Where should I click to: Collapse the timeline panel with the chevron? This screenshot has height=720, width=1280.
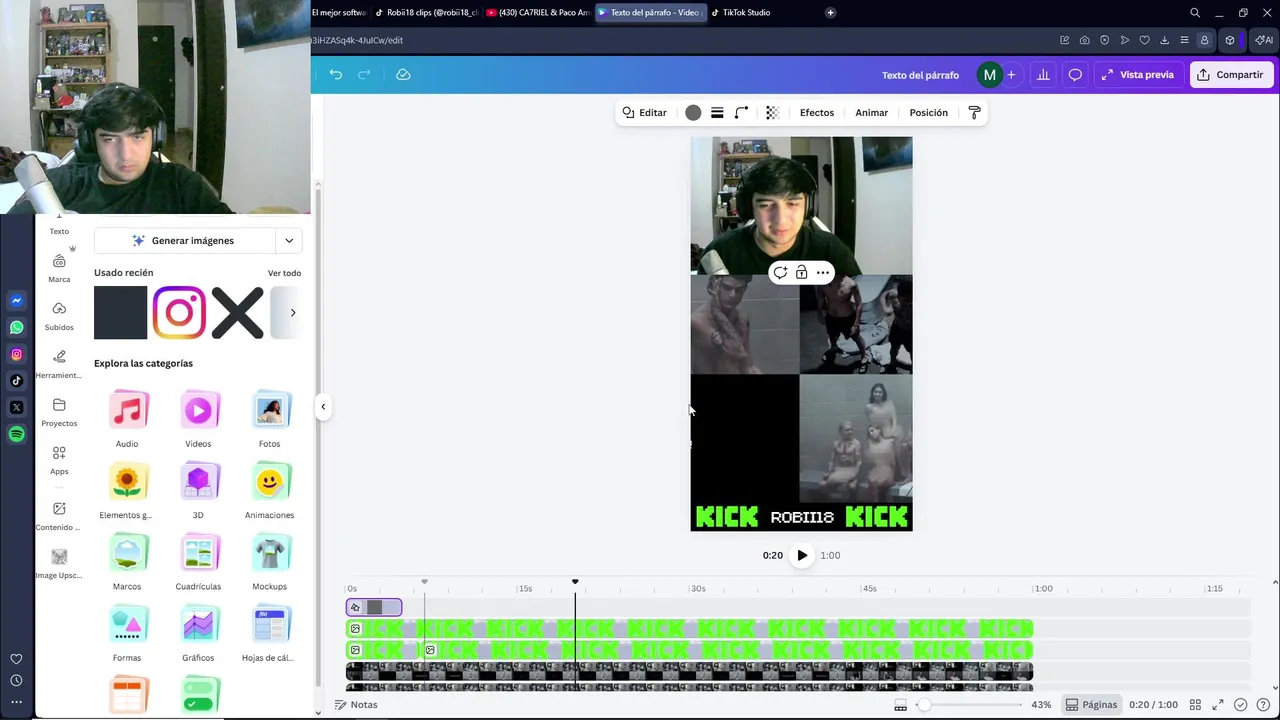pyautogui.click(x=1275, y=583)
